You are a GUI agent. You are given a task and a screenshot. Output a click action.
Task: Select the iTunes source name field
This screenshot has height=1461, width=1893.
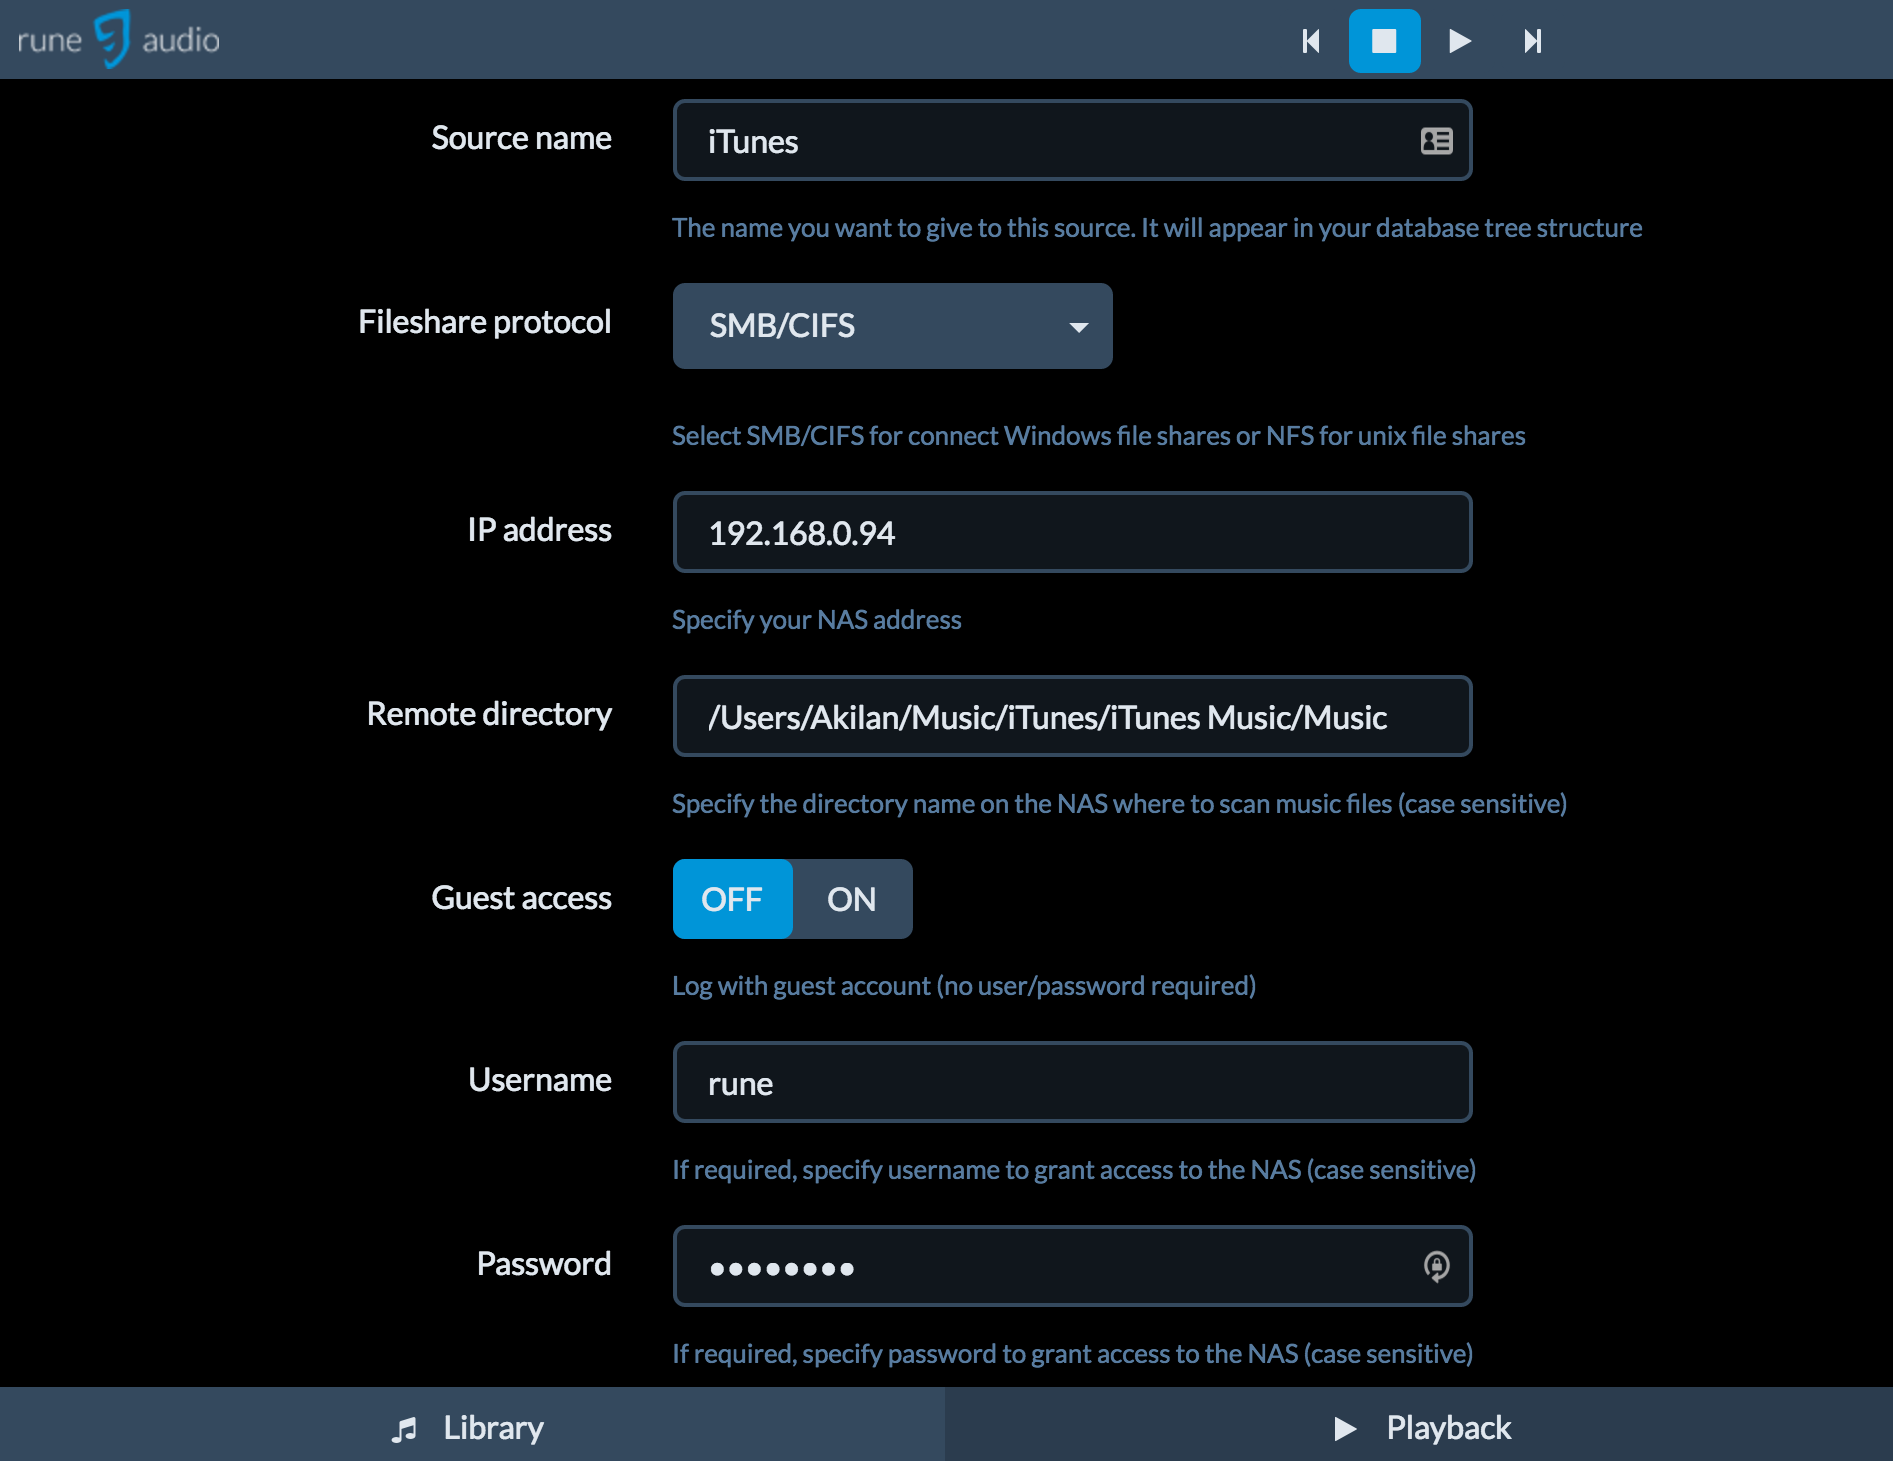pos(1000,140)
